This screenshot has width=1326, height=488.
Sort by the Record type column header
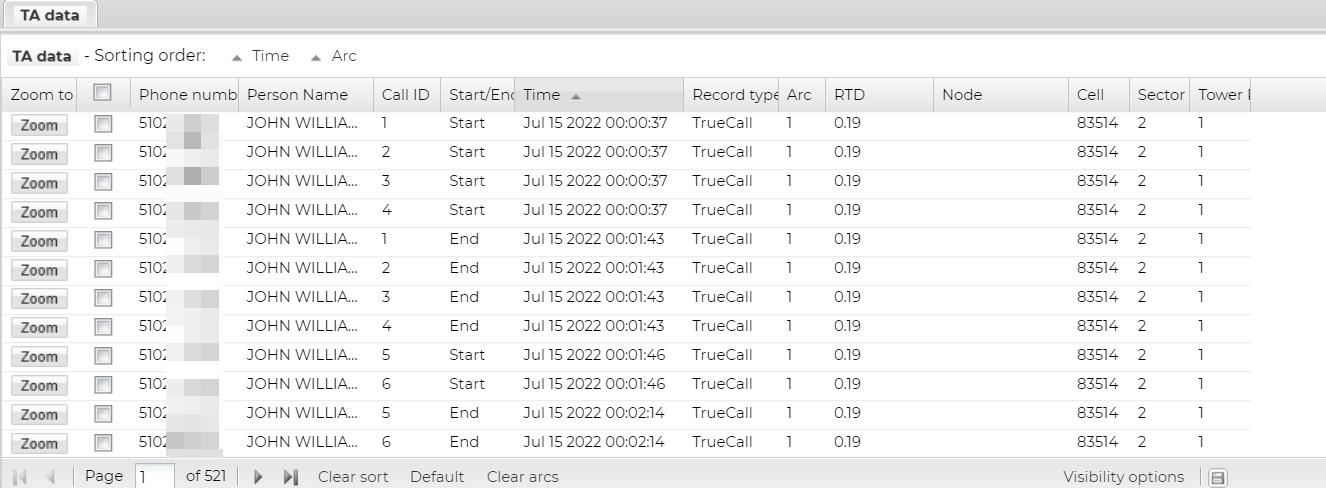coord(734,95)
